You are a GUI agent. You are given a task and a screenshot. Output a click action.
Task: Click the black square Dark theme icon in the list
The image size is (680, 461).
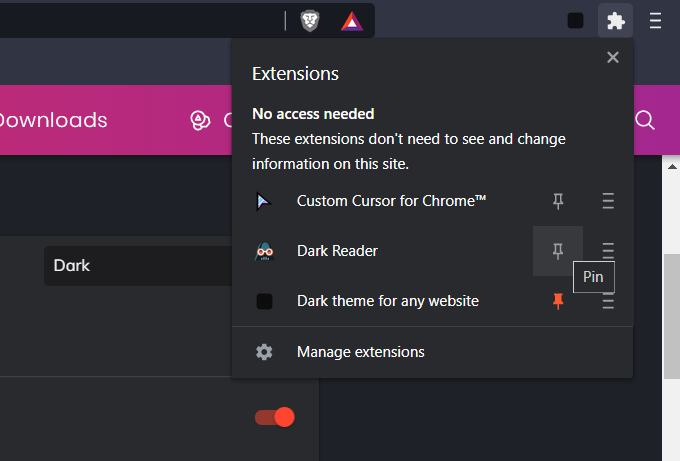pyautogui.click(x=264, y=301)
